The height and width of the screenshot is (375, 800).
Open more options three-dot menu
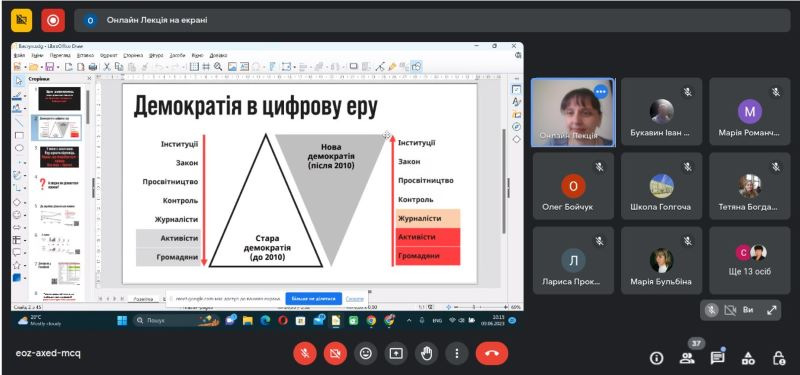coord(457,354)
